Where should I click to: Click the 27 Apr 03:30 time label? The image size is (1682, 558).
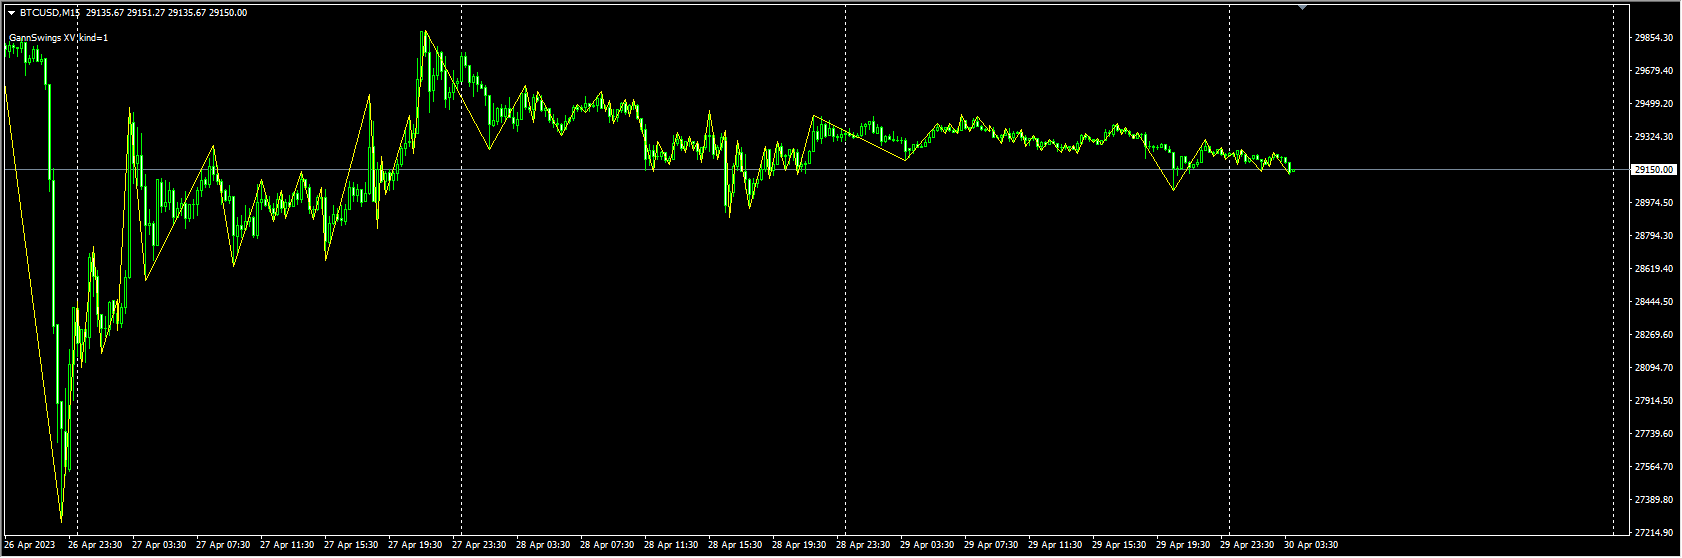pyautogui.click(x=159, y=545)
